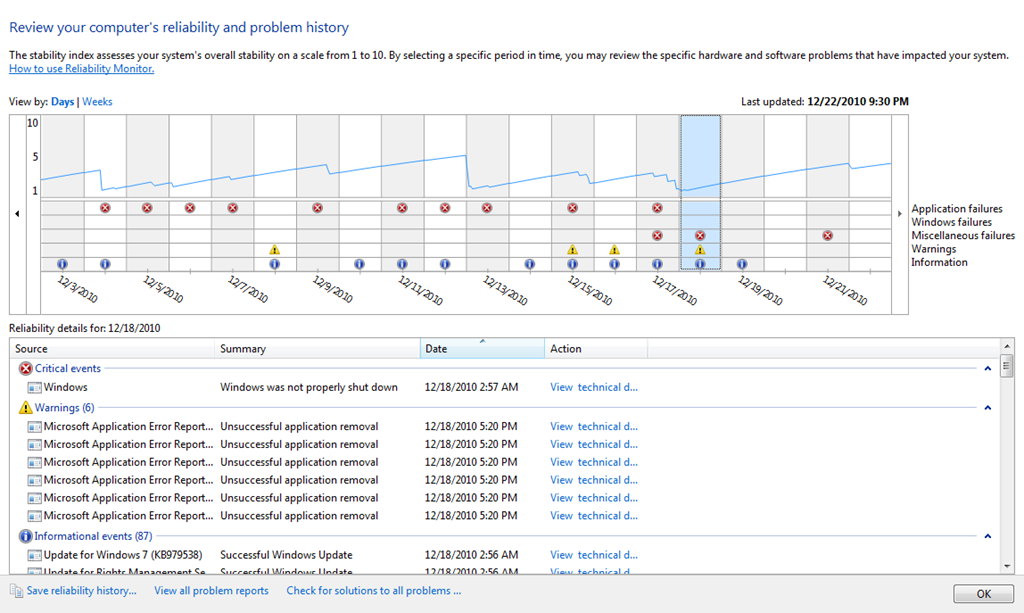
Task: Select the warning icon on 12/8/2010
Action: (x=275, y=250)
